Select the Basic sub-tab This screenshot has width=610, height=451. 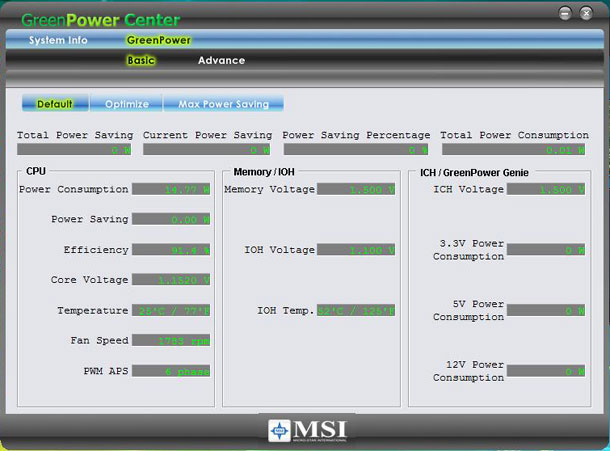[141, 60]
